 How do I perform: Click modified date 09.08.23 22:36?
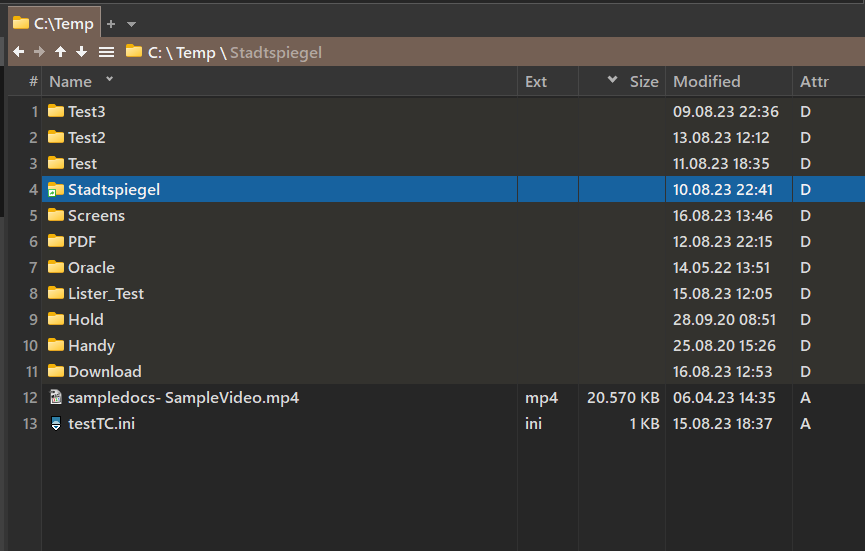pyautogui.click(x=725, y=111)
